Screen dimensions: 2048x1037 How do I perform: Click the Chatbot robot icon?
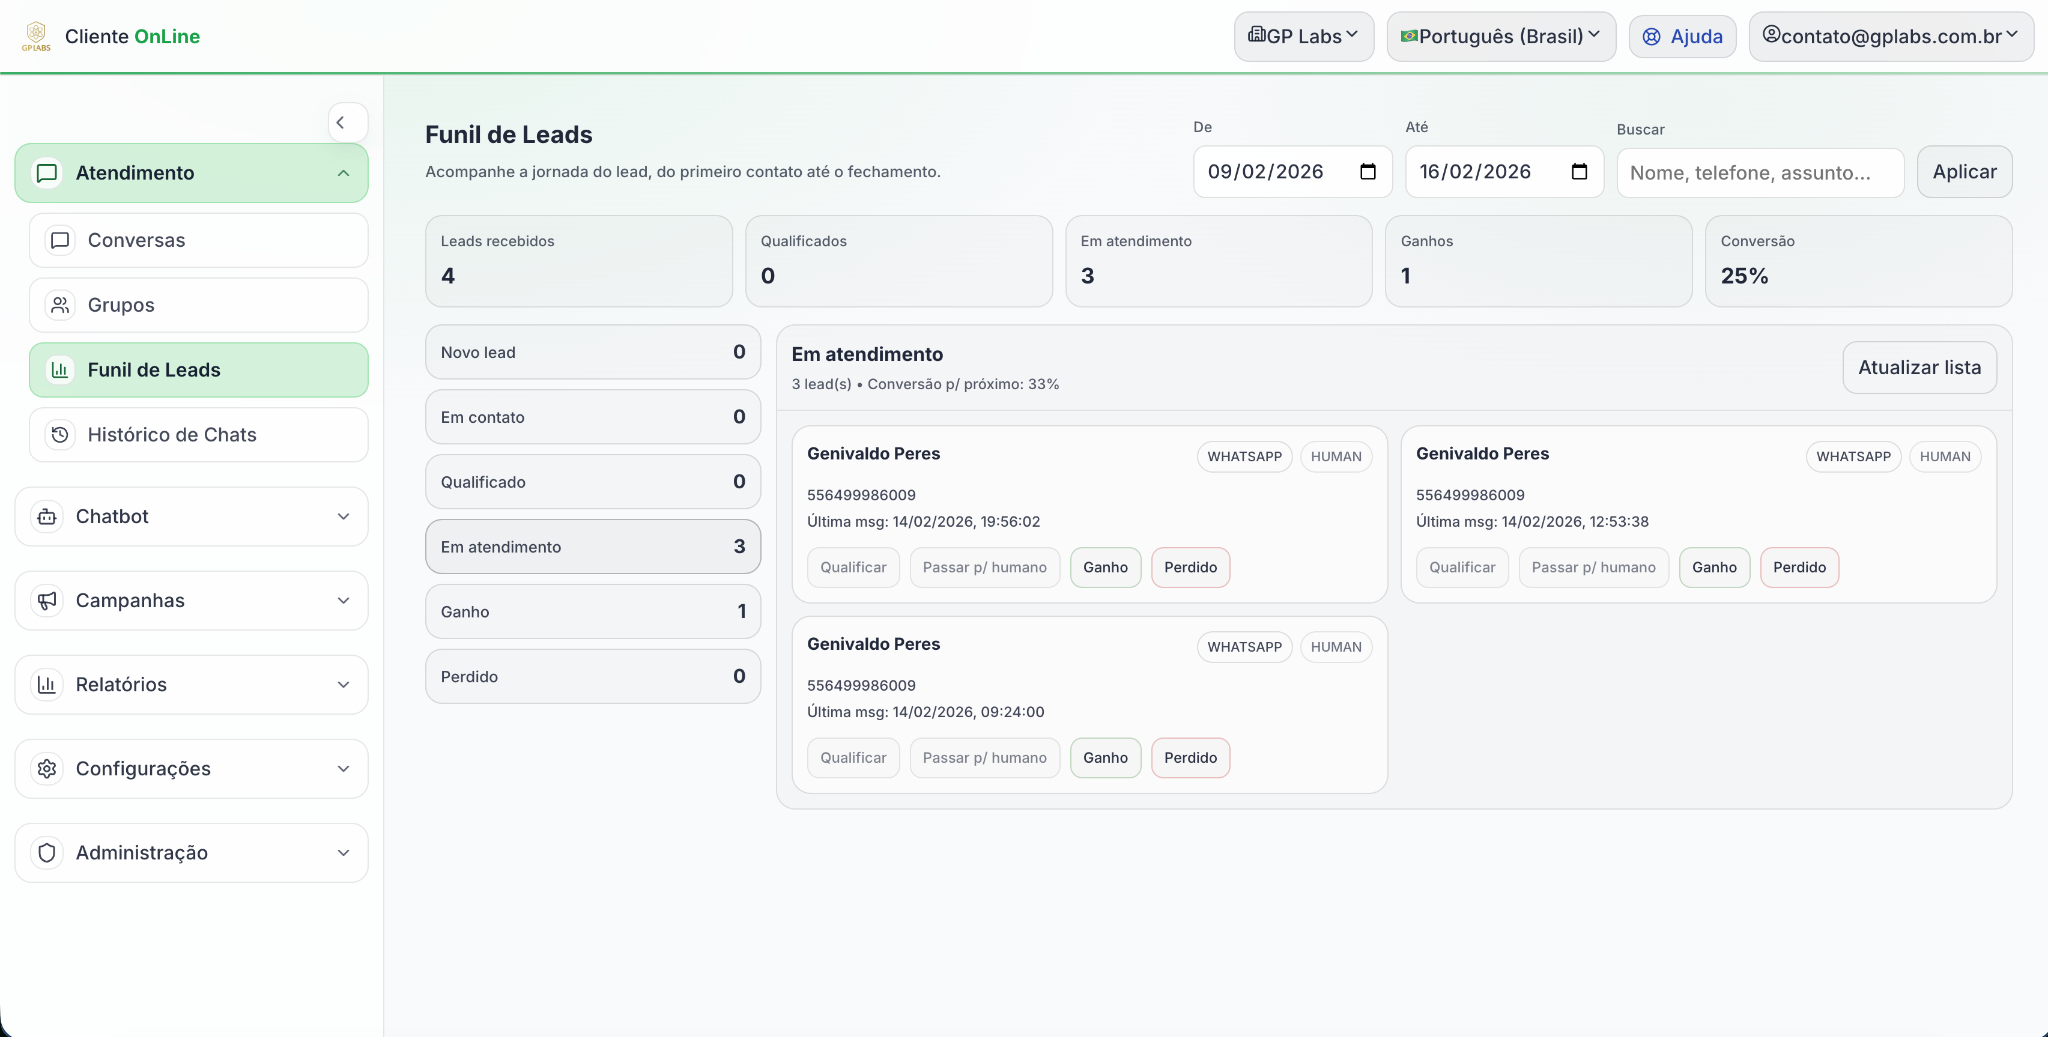pos(47,517)
